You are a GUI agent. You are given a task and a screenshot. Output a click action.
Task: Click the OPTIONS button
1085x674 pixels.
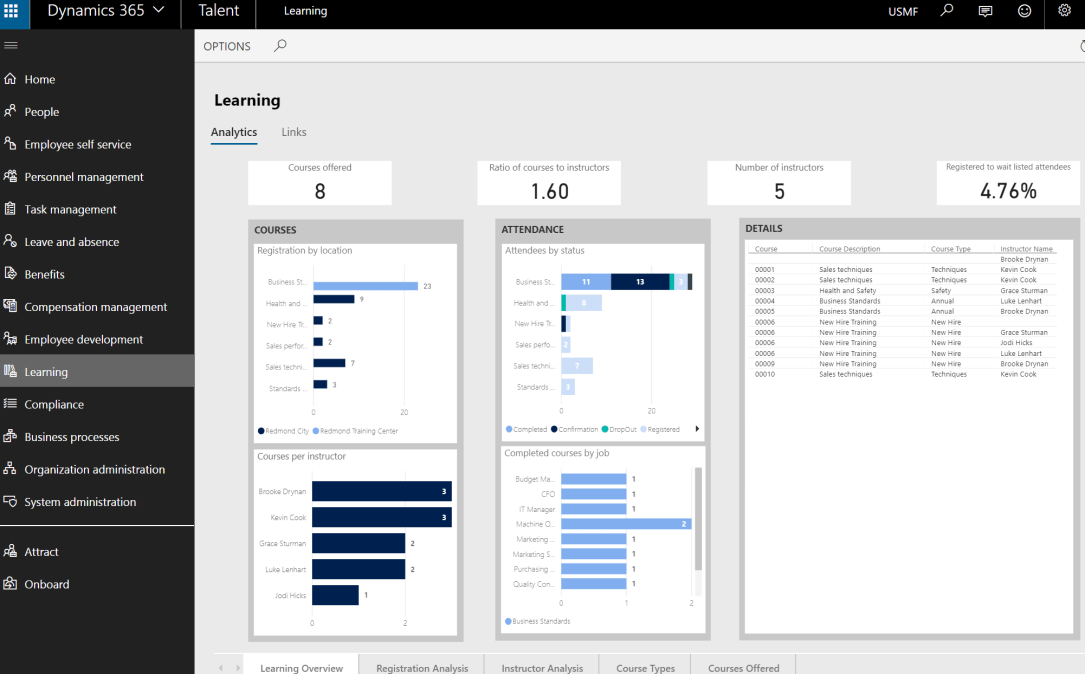tap(227, 46)
